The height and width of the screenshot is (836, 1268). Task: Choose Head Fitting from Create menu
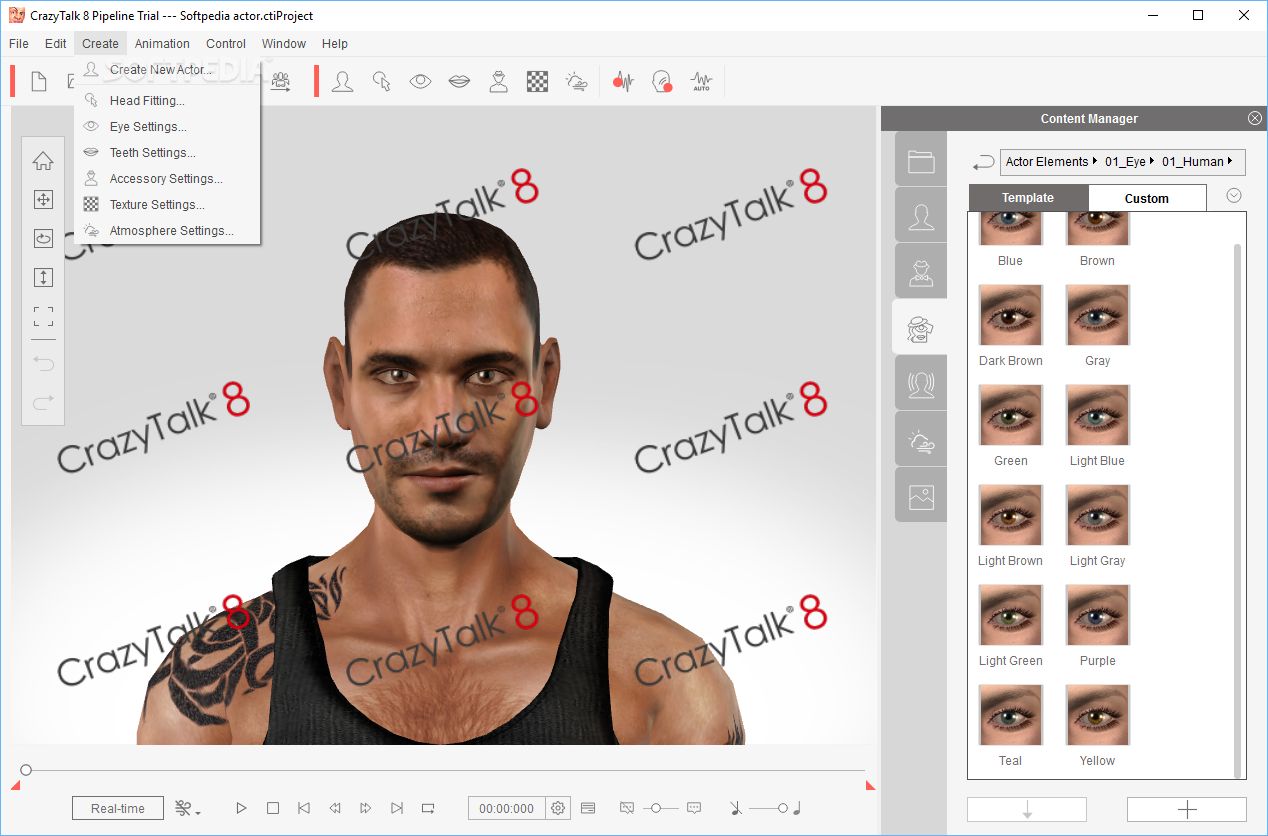click(167, 100)
